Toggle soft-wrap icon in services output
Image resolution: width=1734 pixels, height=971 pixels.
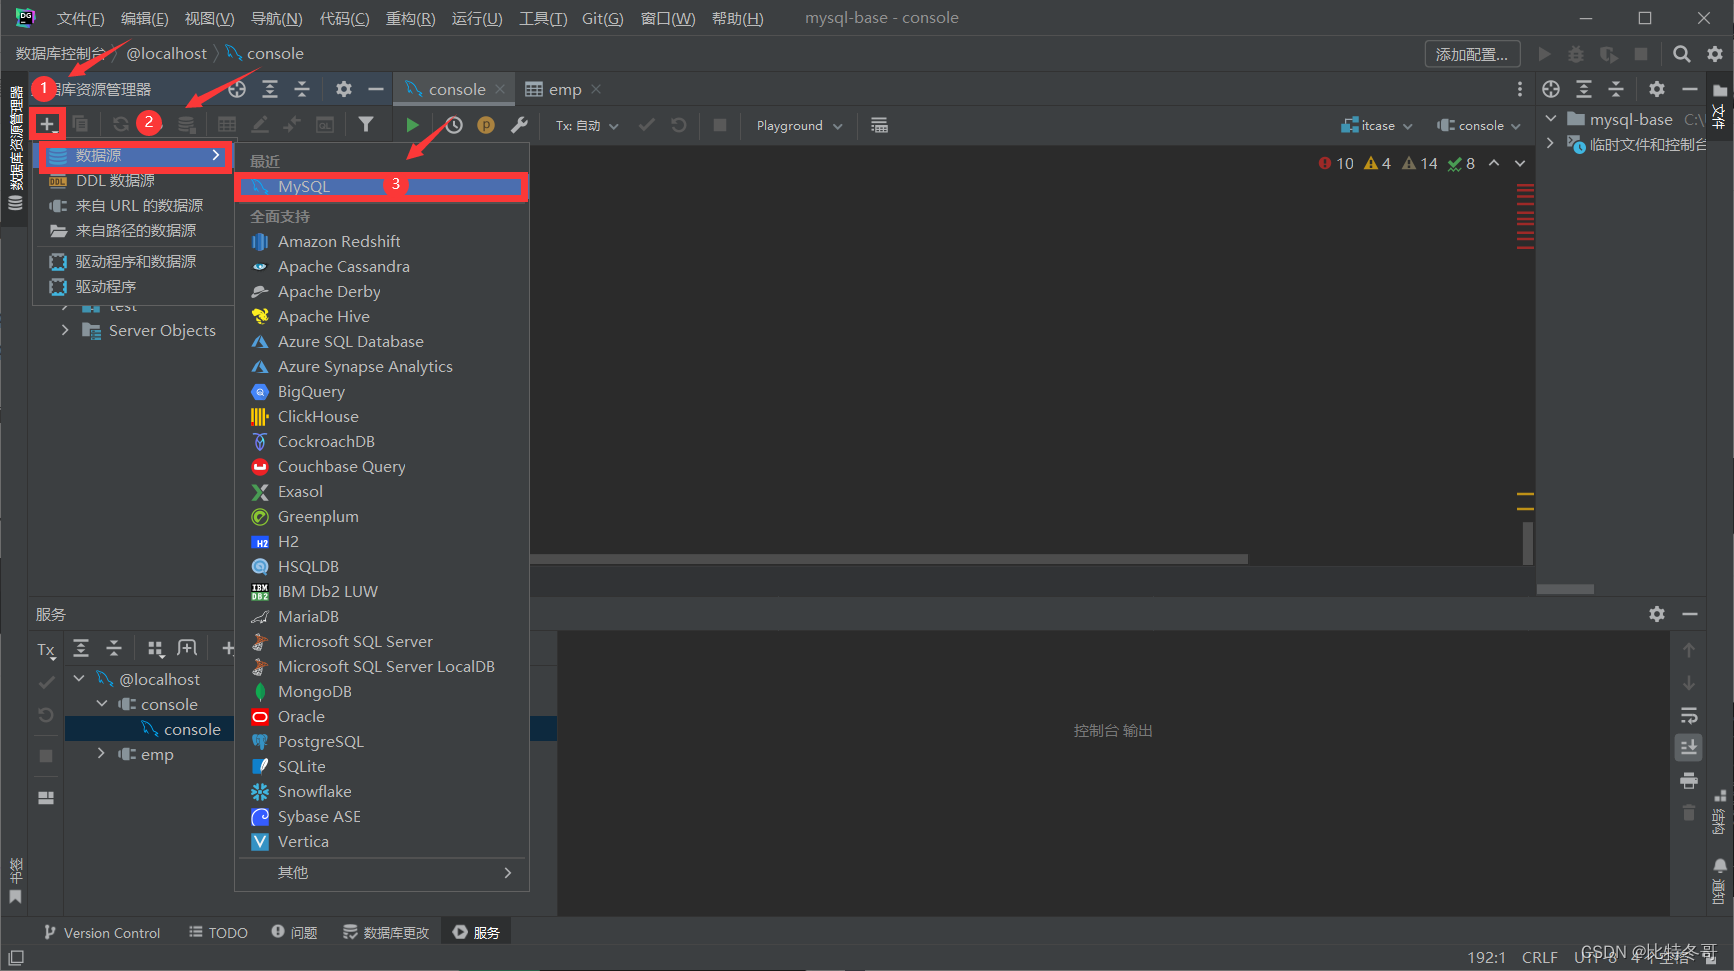[x=1689, y=715]
